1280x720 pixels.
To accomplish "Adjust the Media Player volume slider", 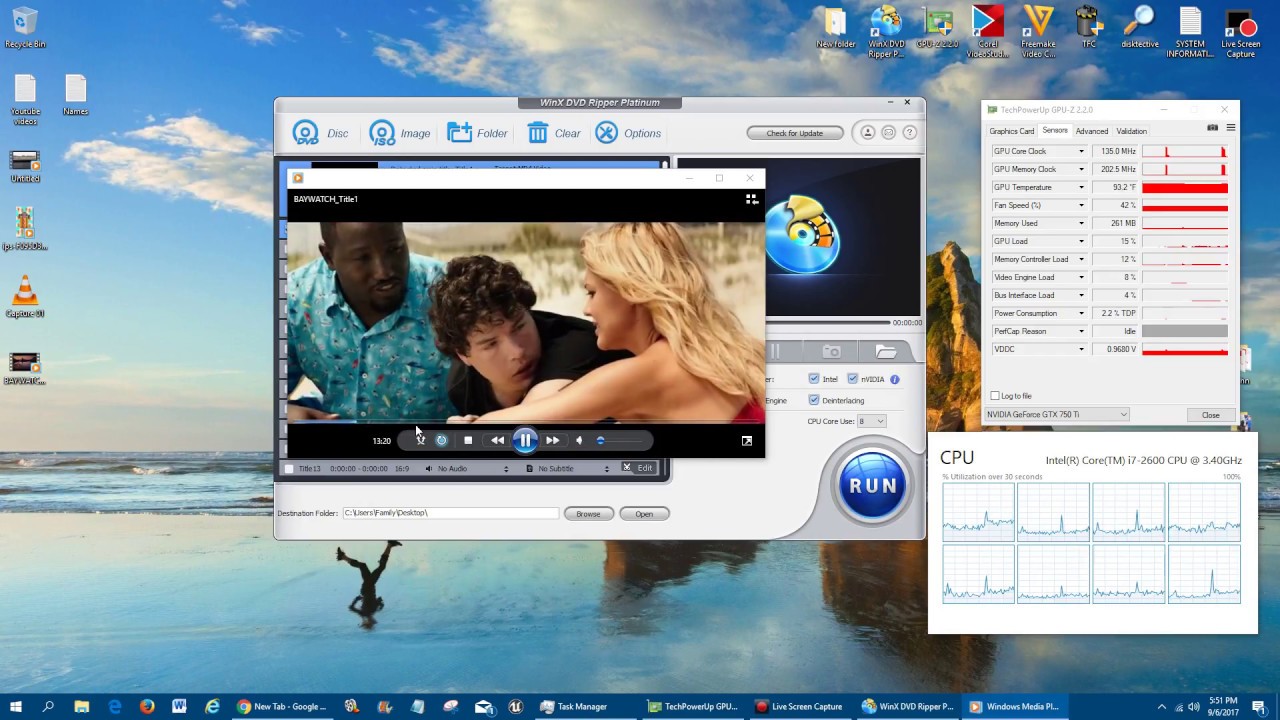I will point(623,440).
